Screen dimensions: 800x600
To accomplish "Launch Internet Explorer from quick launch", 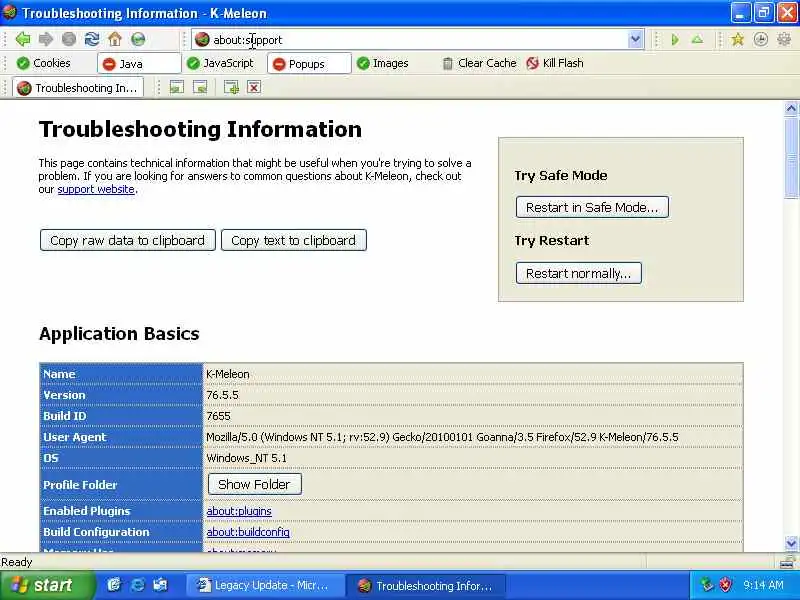I will point(137,585).
